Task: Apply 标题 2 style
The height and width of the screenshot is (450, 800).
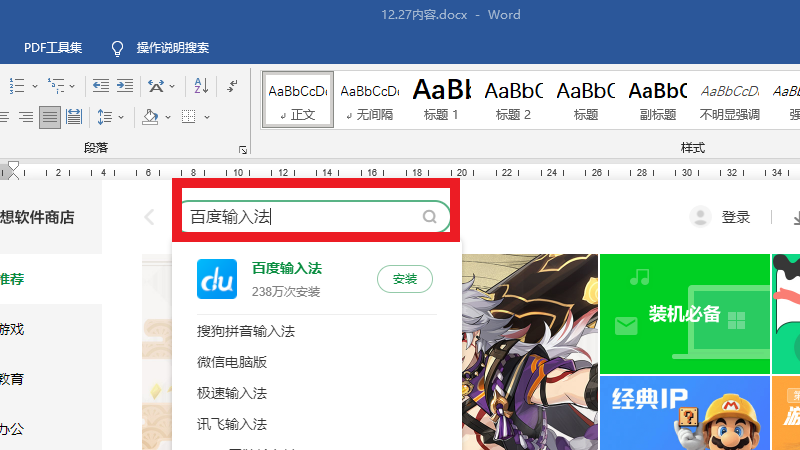Action: click(x=513, y=99)
